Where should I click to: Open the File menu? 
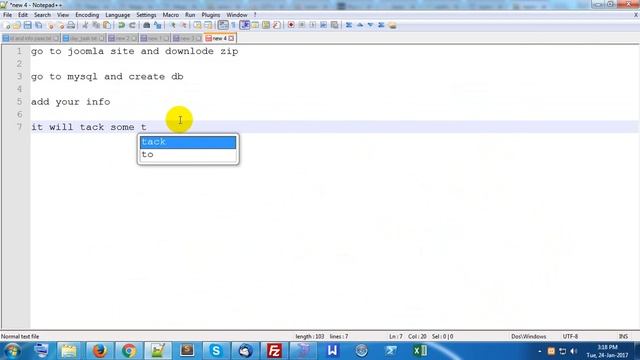7,15
